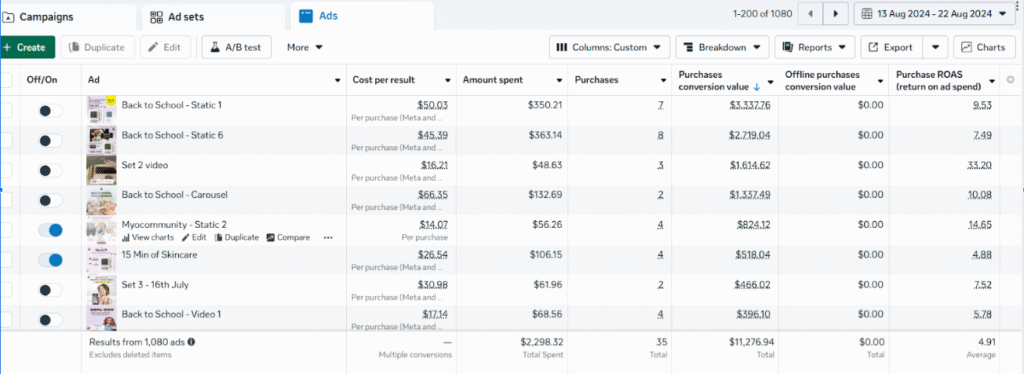Open the Back to School - Static 1 thumbnail
1024x374 pixels.
tap(102, 111)
